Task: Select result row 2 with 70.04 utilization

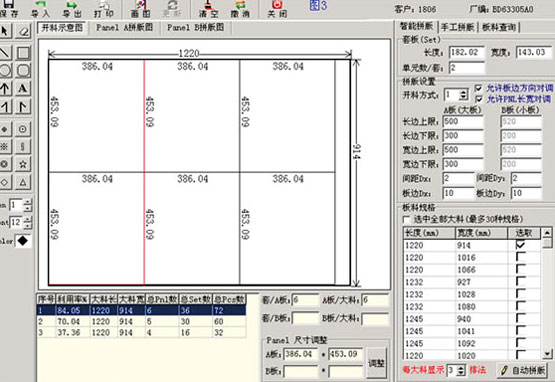Action: 141,321
